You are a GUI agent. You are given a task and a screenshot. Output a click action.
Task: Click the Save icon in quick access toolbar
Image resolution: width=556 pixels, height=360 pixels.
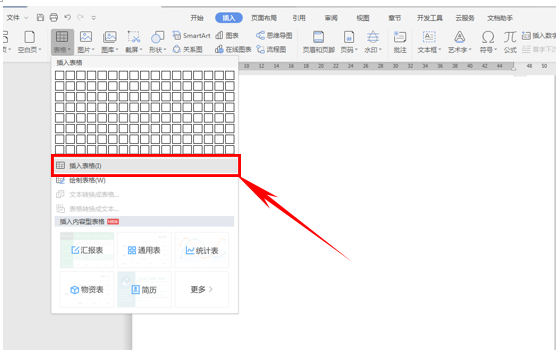pos(40,17)
